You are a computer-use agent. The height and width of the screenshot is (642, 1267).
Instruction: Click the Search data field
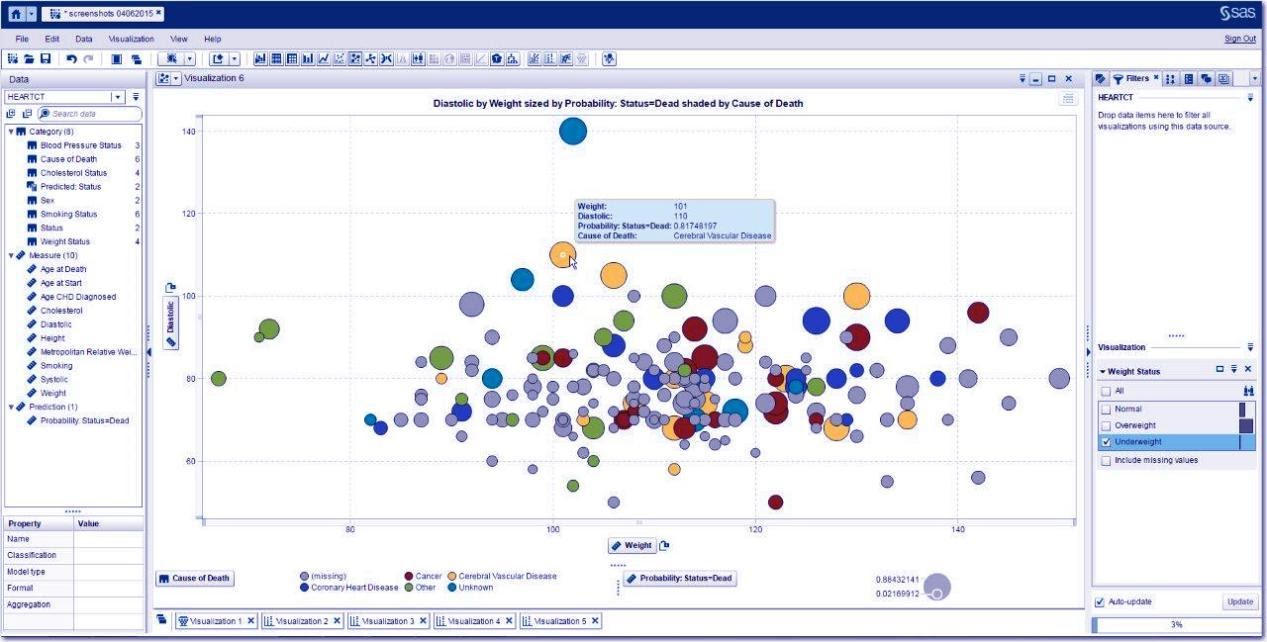[x=86, y=114]
